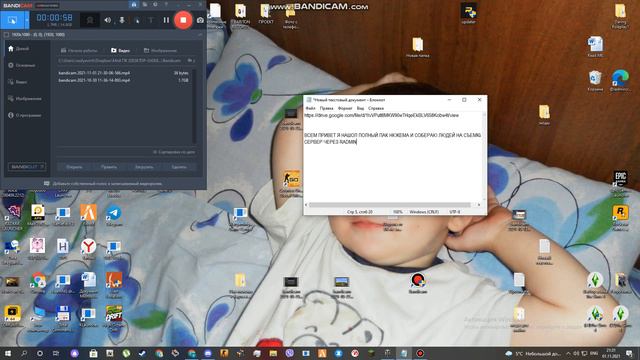This screenshot has width=640, height=360.
Task: Open the Notepad File menu
Action: [310, 109]
